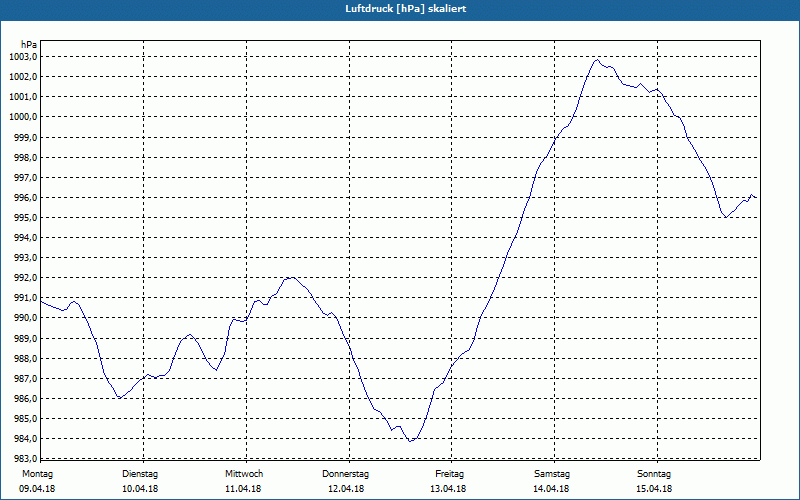
Task: Click the date 11.04.18
Action: point(243,489)
